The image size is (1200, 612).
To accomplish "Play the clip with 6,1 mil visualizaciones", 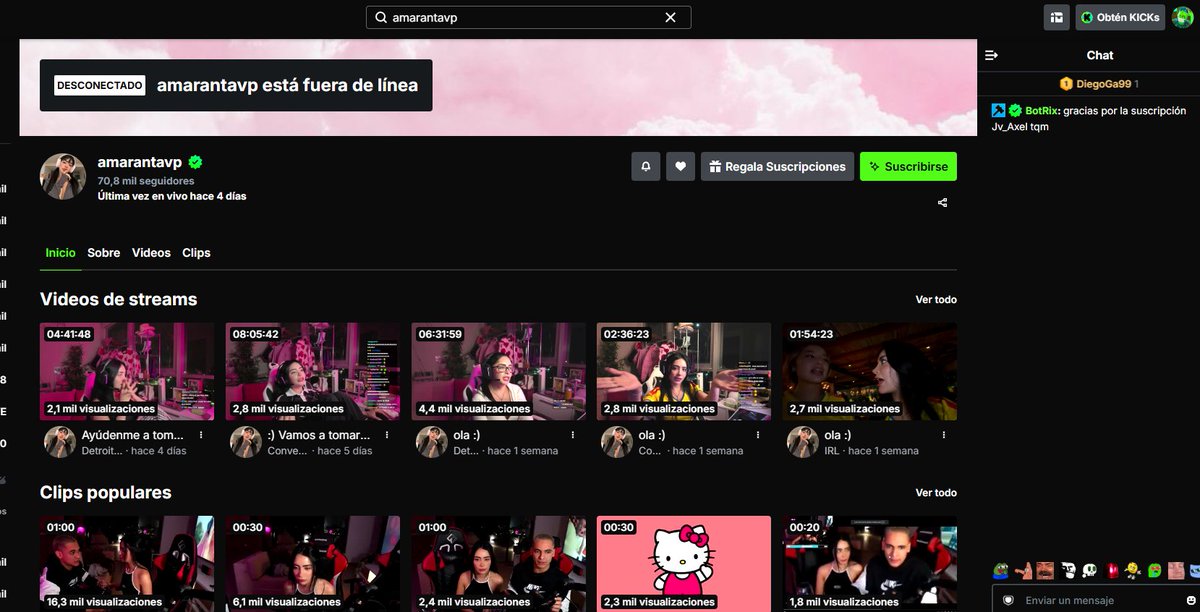I will (313, 564).
